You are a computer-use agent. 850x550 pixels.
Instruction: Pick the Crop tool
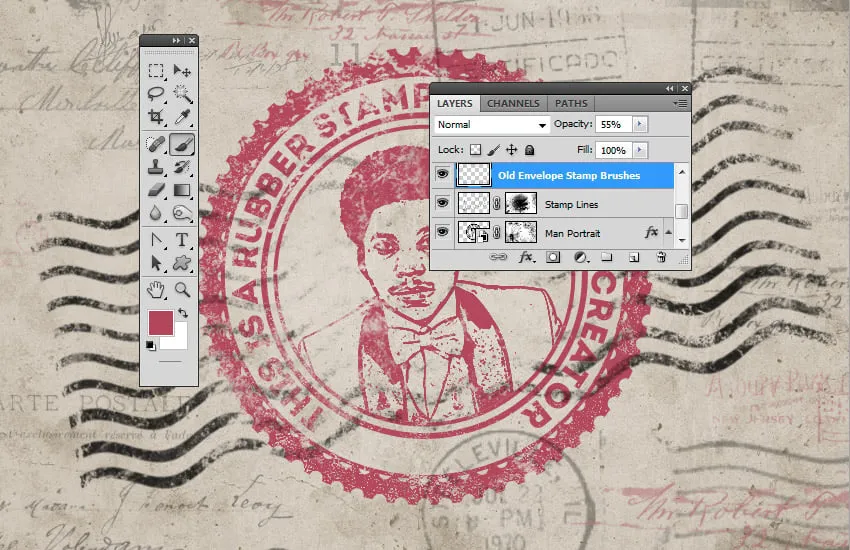[156, 118]
